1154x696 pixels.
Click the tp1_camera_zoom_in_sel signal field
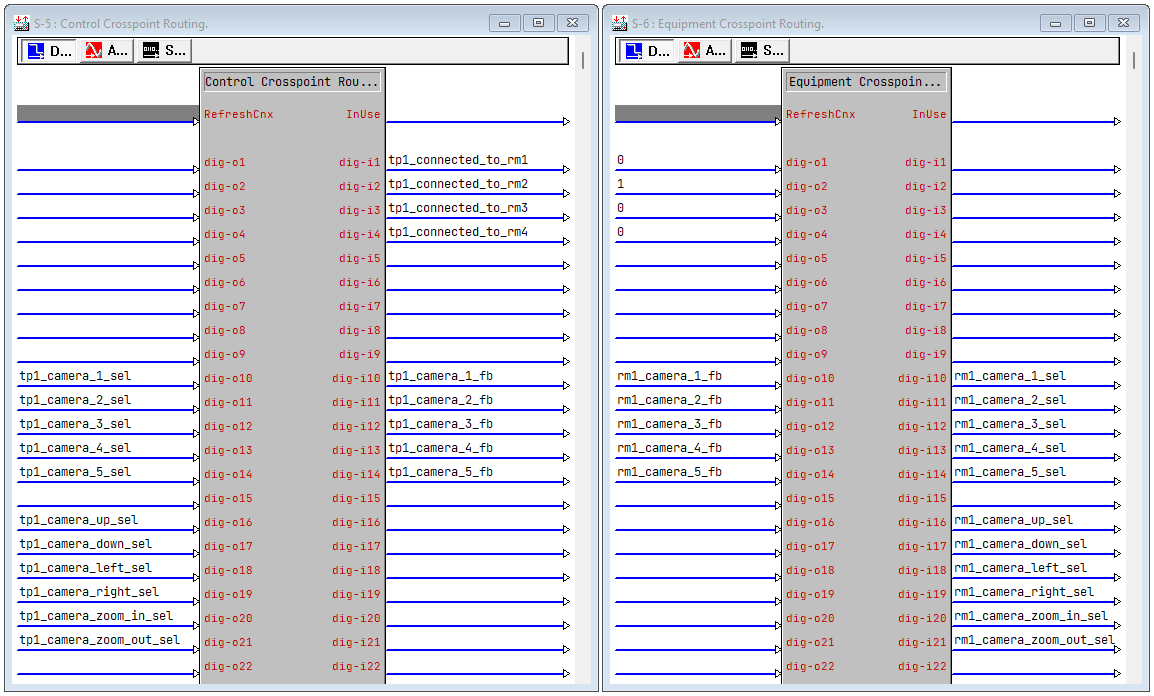pos(96,617)
